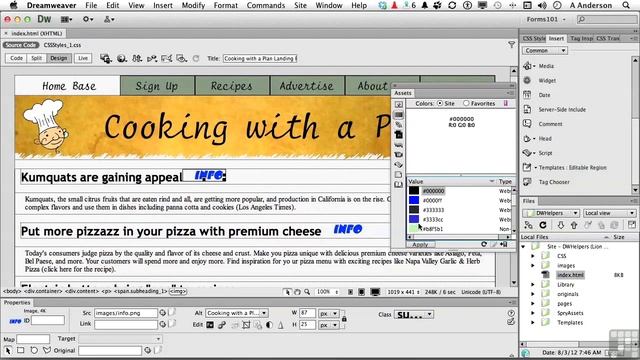The width and height of the screenshot is (640, 360).
Task: Select the Images category in Assets panel
Action: [x=399, y=105]
